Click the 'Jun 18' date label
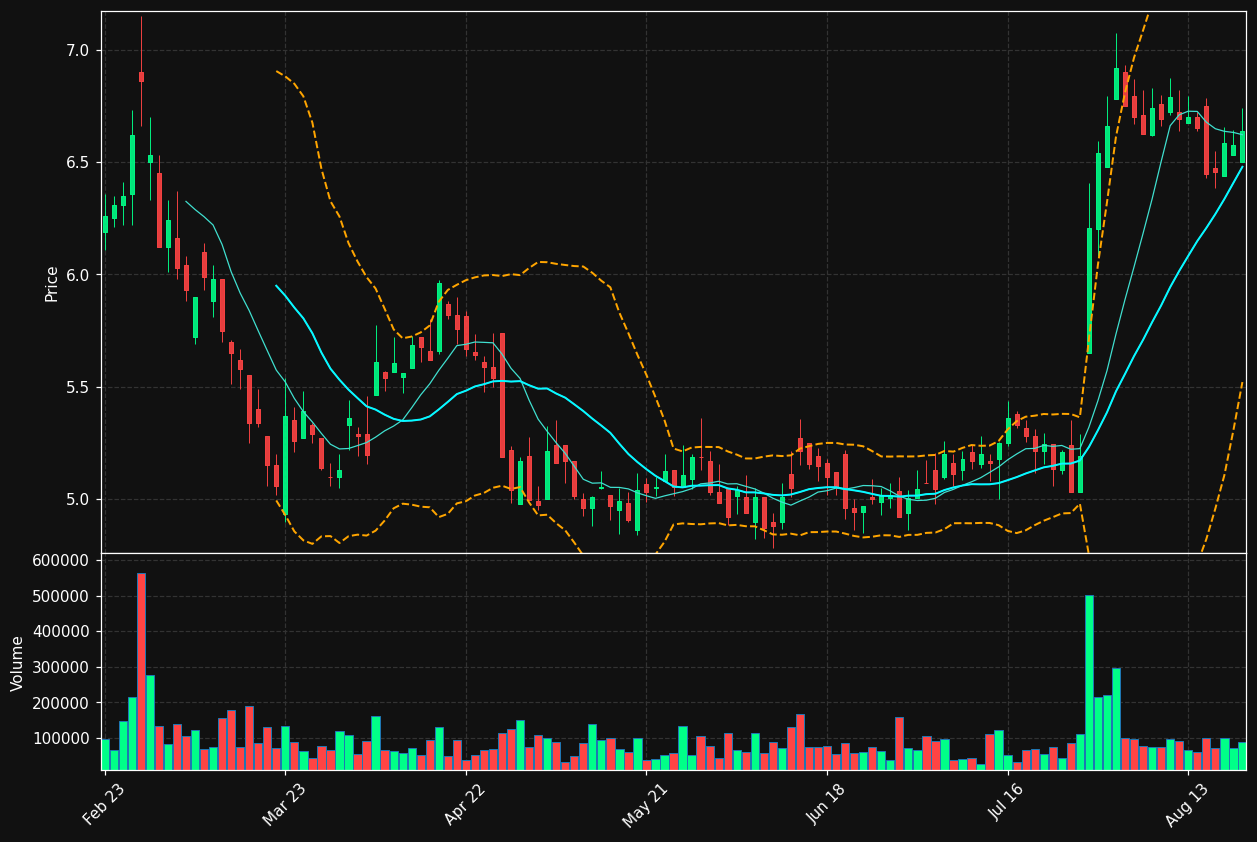This screenshot has width=1257, height=842. coord(826,803)
